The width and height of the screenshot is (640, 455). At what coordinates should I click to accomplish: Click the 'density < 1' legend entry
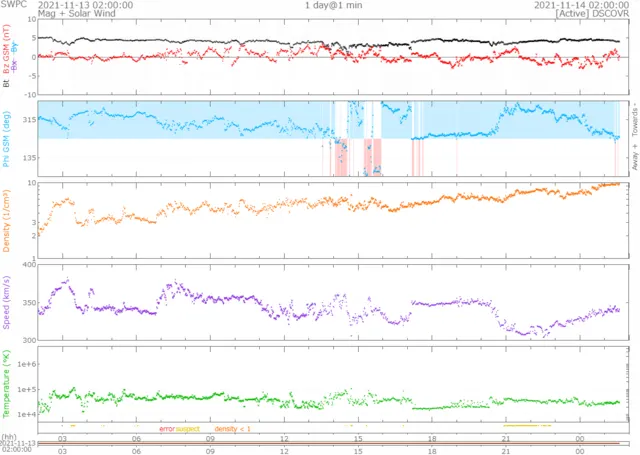[233, 428]
